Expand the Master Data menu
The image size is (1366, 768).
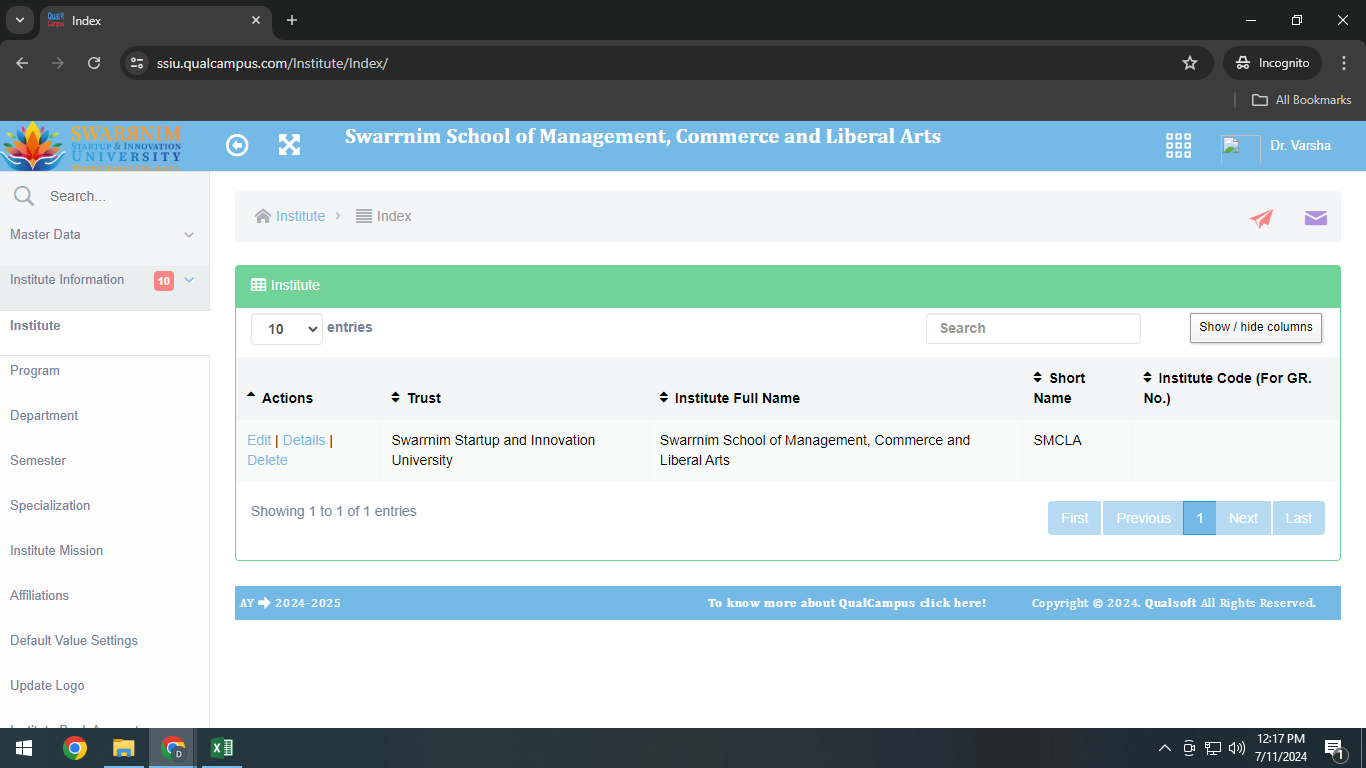coord(104,234)
